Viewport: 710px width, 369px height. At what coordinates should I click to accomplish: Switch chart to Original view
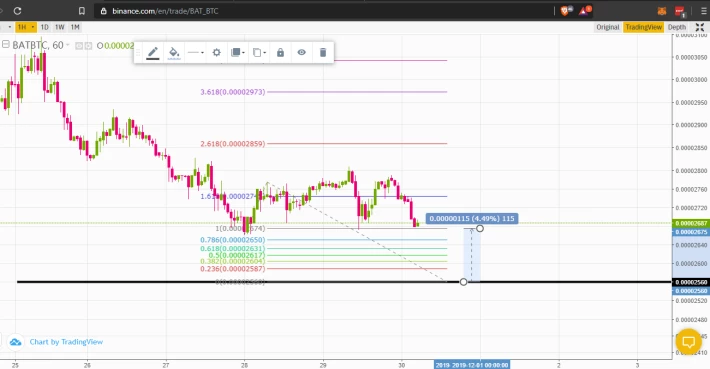click(x=607, y=27)
